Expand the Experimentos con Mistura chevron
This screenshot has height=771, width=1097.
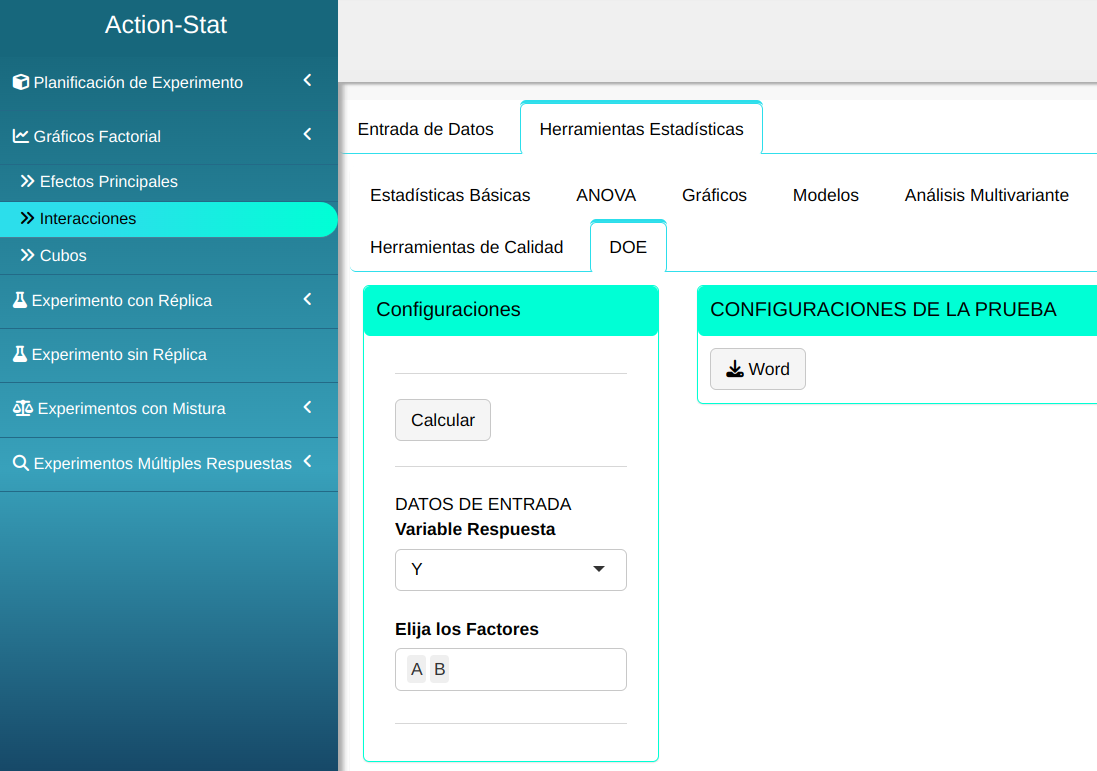coord(307,407)
